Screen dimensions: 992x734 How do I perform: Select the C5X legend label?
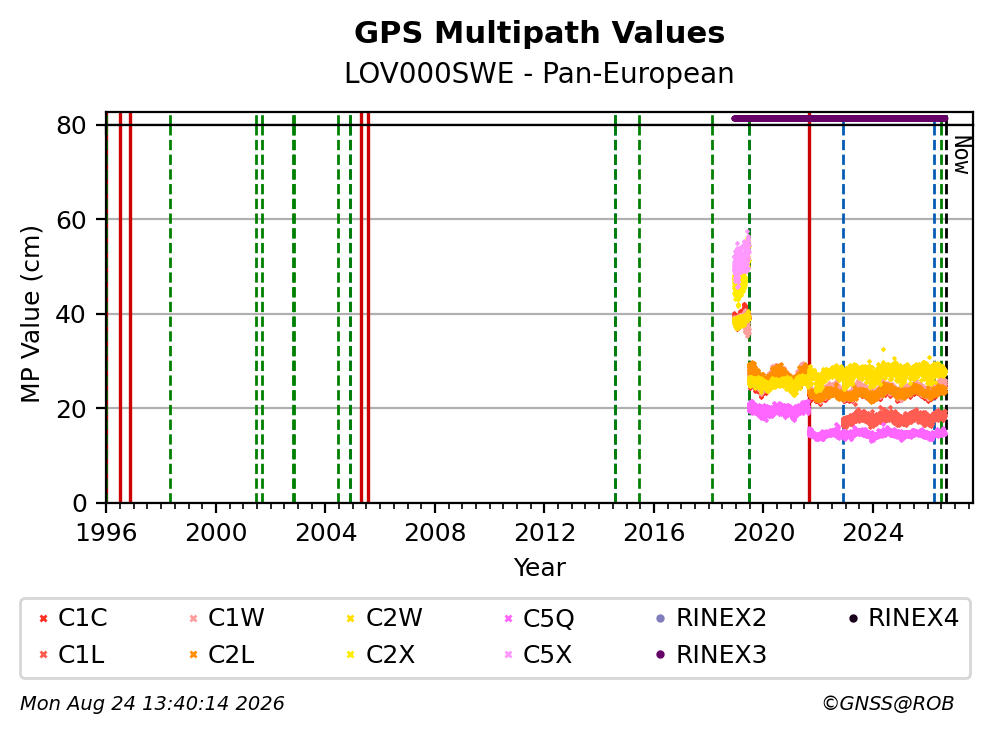click(547, 655)
